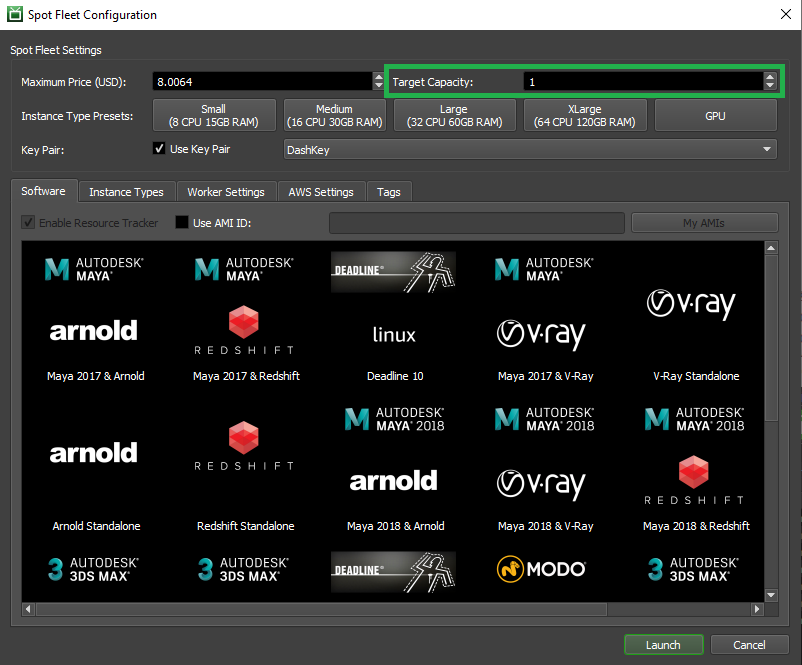Click the Target Capacity input field

643,81
